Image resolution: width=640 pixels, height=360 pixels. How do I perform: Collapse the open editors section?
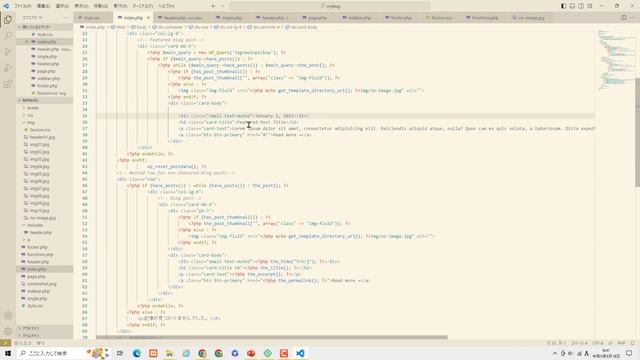click(44, 27)
